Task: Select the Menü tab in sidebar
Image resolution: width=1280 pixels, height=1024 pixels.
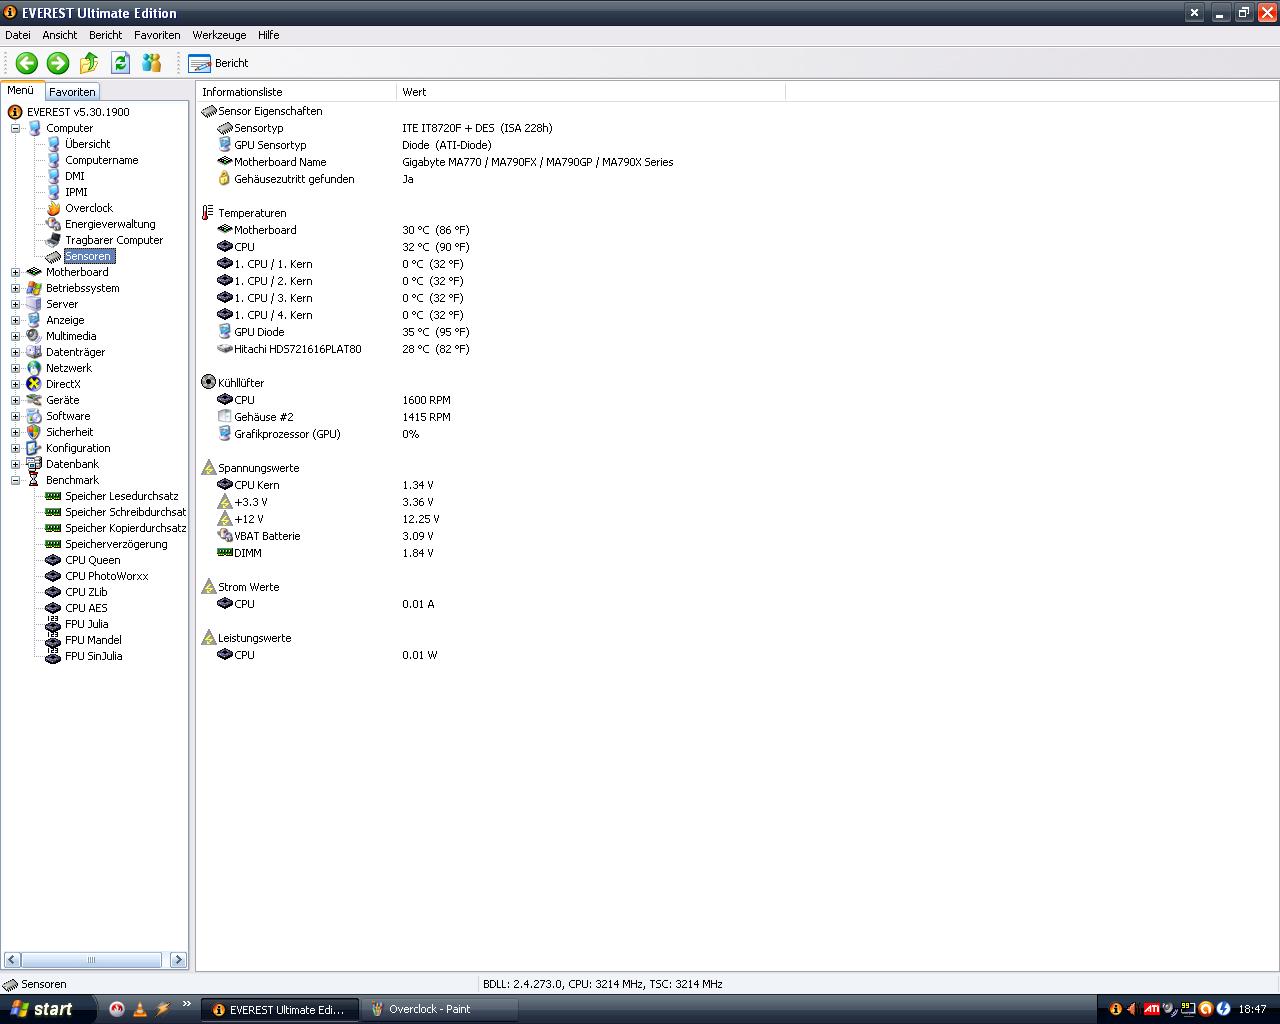Action: pos(21,90)
